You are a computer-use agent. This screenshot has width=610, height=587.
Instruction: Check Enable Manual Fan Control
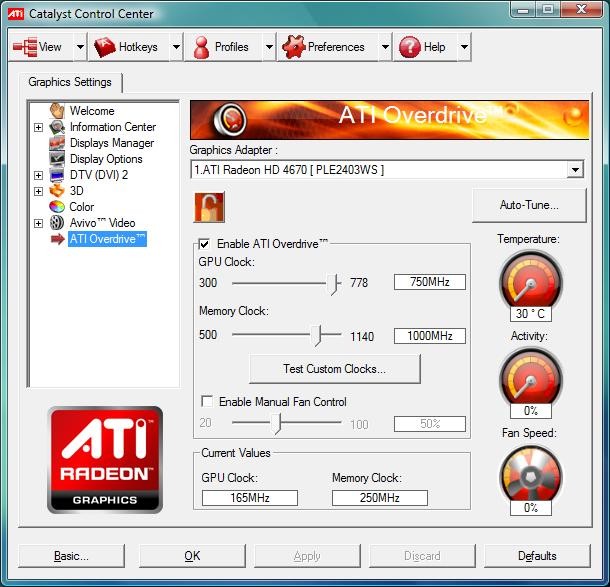[x=207, y=401]
